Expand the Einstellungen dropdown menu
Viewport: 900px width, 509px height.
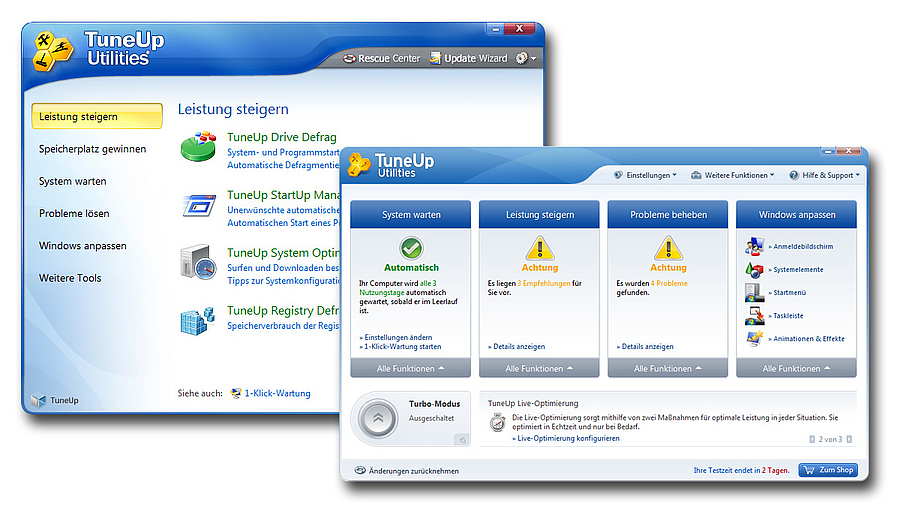tap(645, 175)
